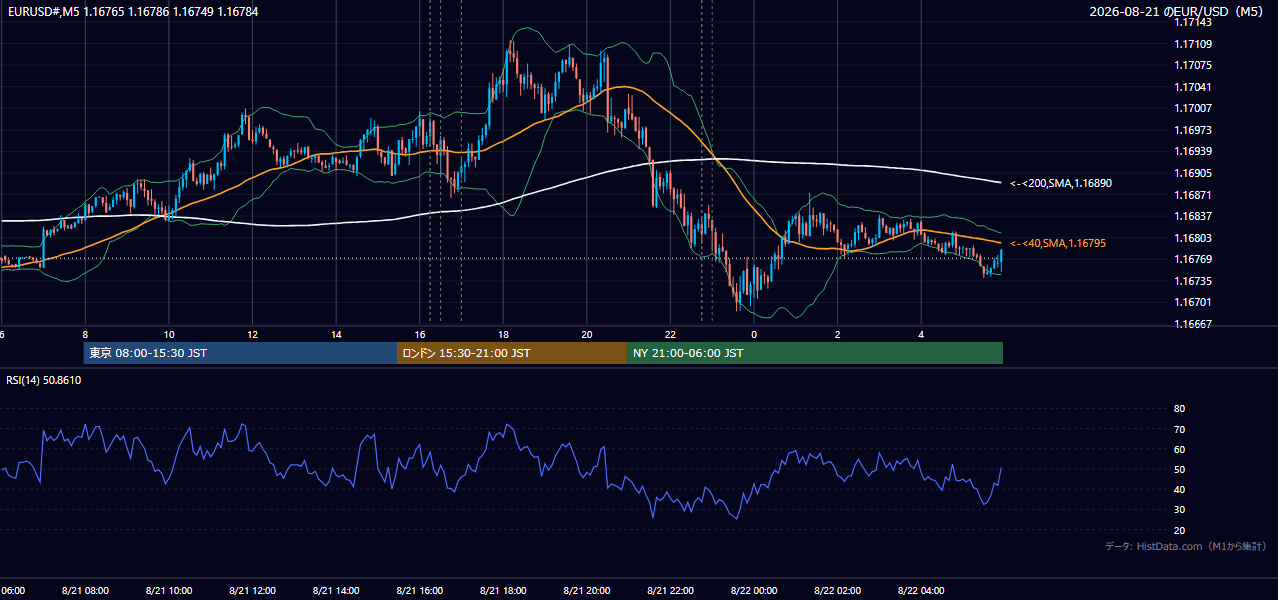Click the bottom time label 8/22 04:00
1278x600 pixels.
[921, 591]
